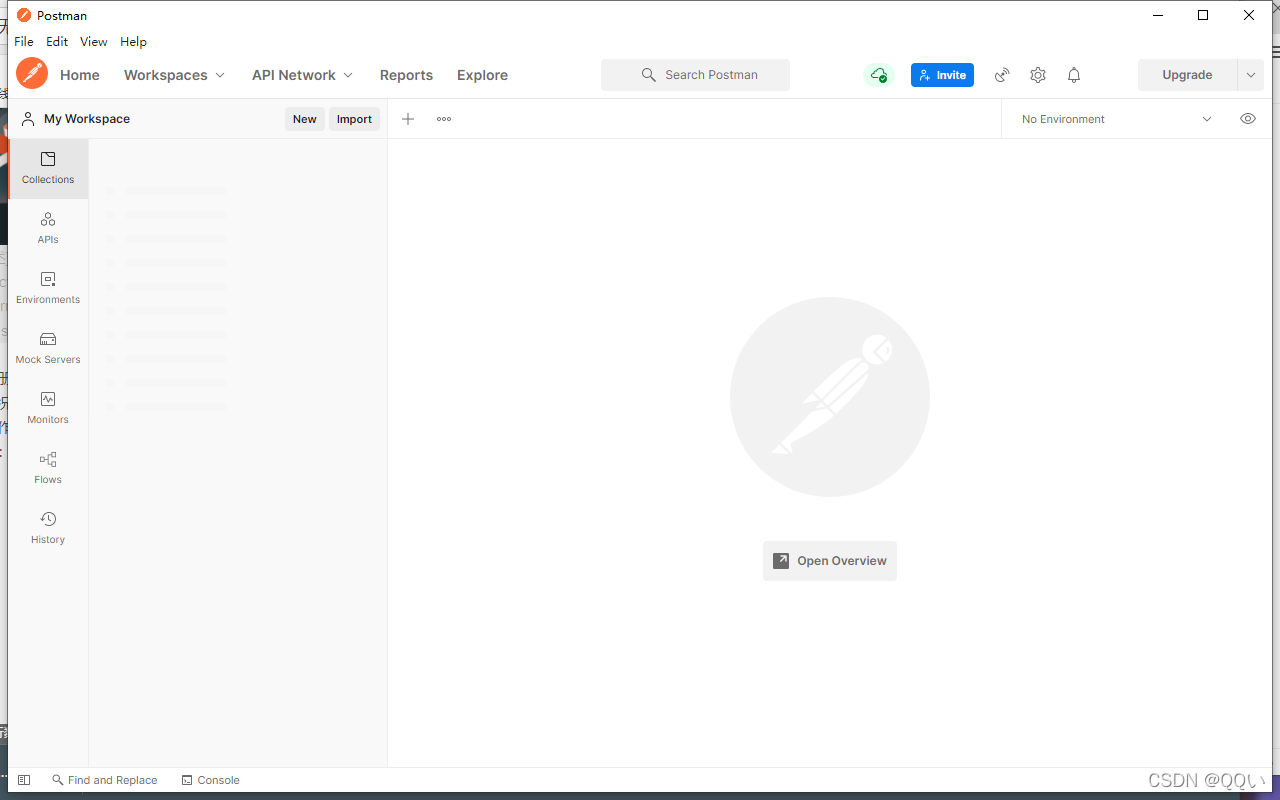Open the View menu

coord(94,42)
